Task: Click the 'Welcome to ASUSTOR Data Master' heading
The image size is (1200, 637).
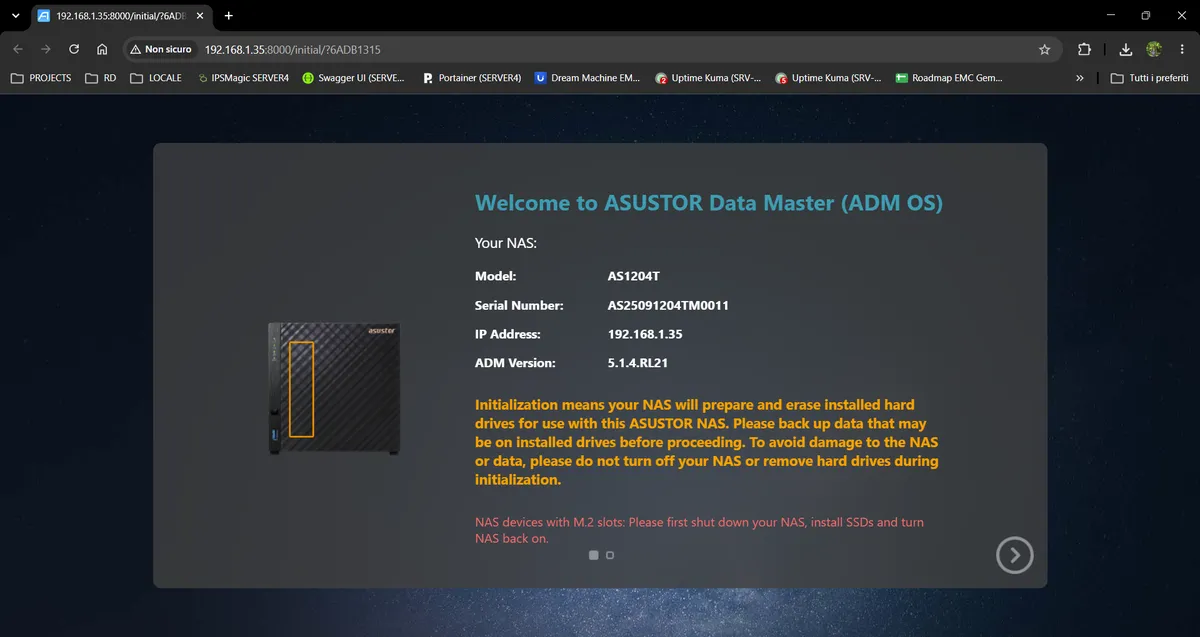Action: pyautogui.click(x=709, y=203)
